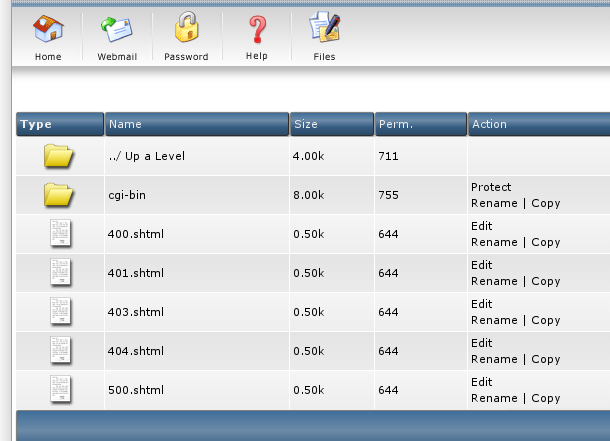The width and height of the screenshot is (610, 441).
Task: Open the Help question mark icon
Action: point(257,29)
